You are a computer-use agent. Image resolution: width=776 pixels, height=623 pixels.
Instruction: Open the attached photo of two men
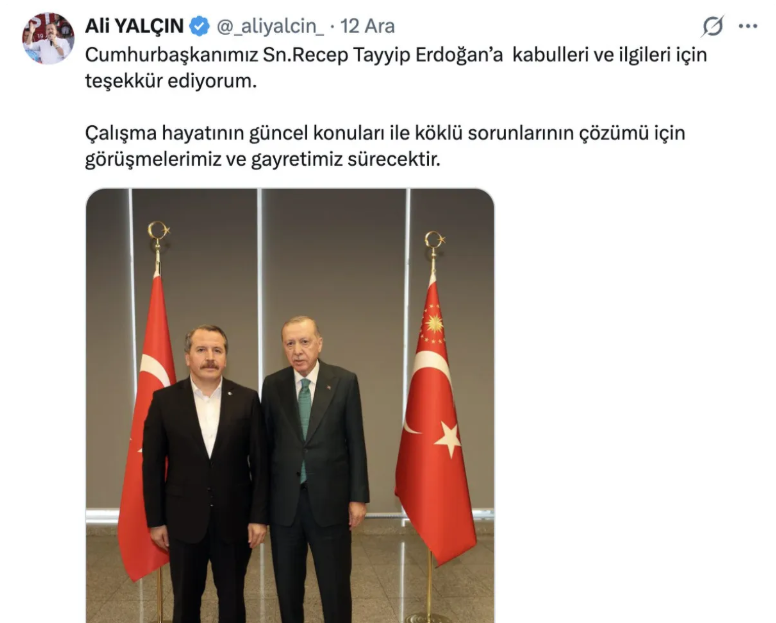tap(290, 405)
